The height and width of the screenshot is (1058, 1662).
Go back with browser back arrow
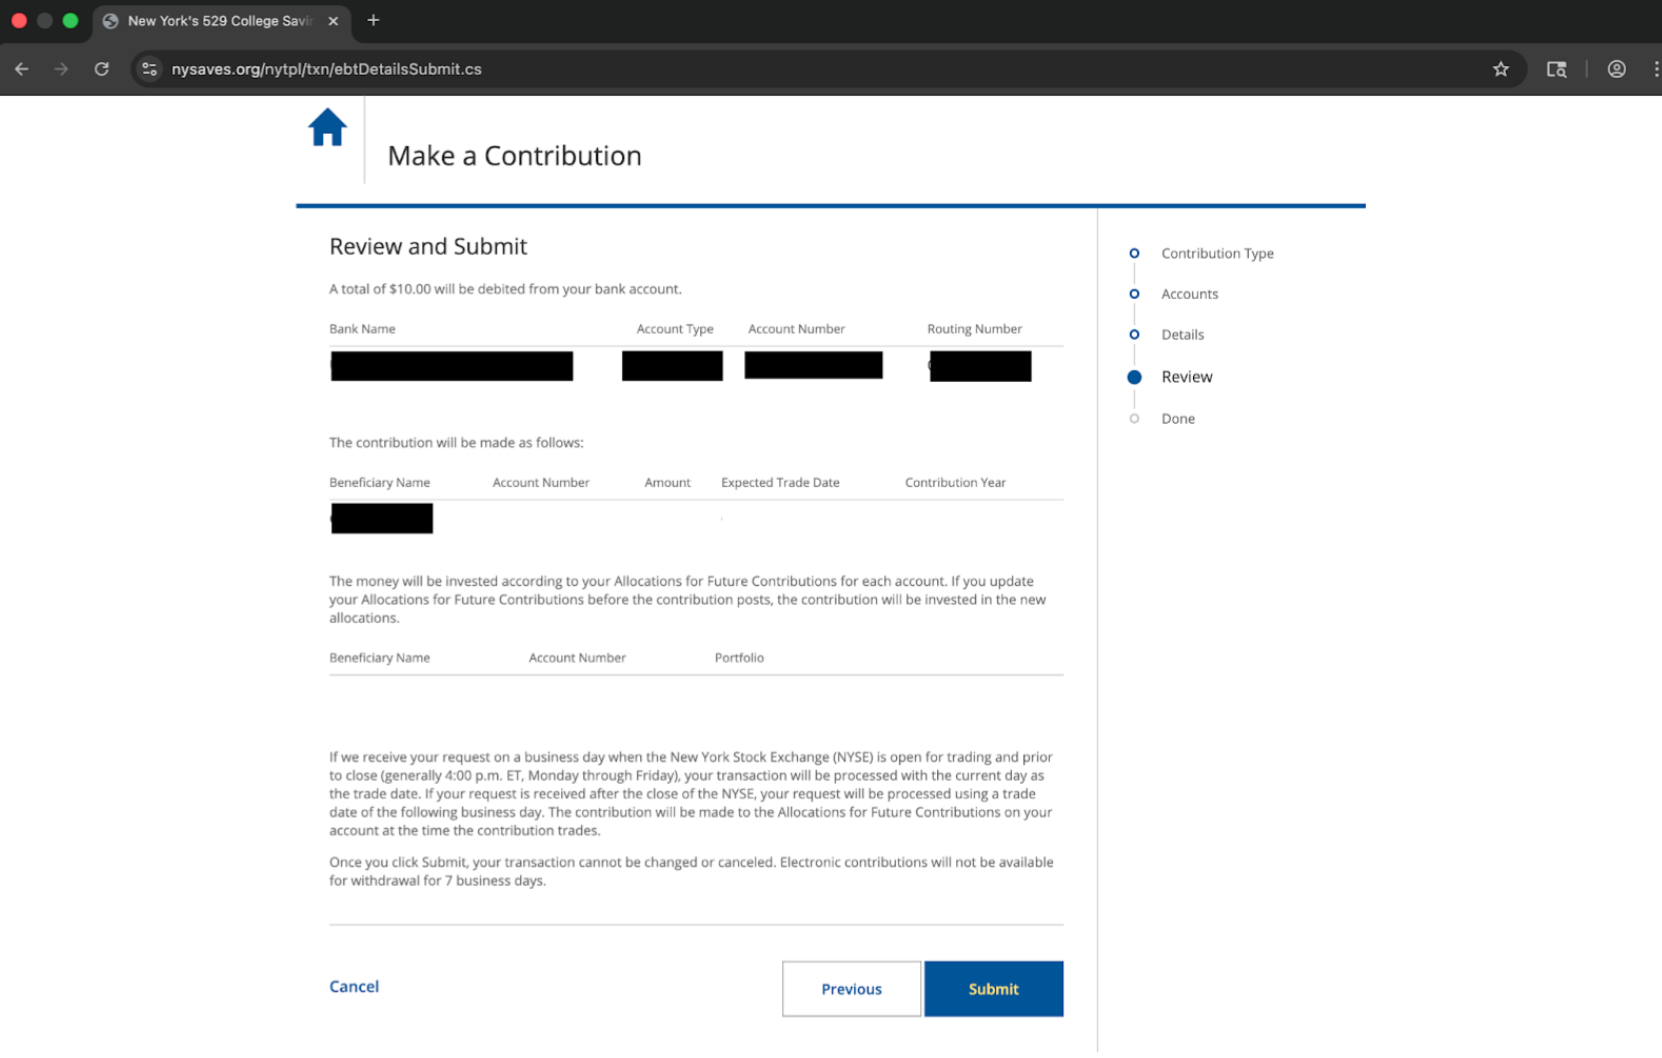22,69
